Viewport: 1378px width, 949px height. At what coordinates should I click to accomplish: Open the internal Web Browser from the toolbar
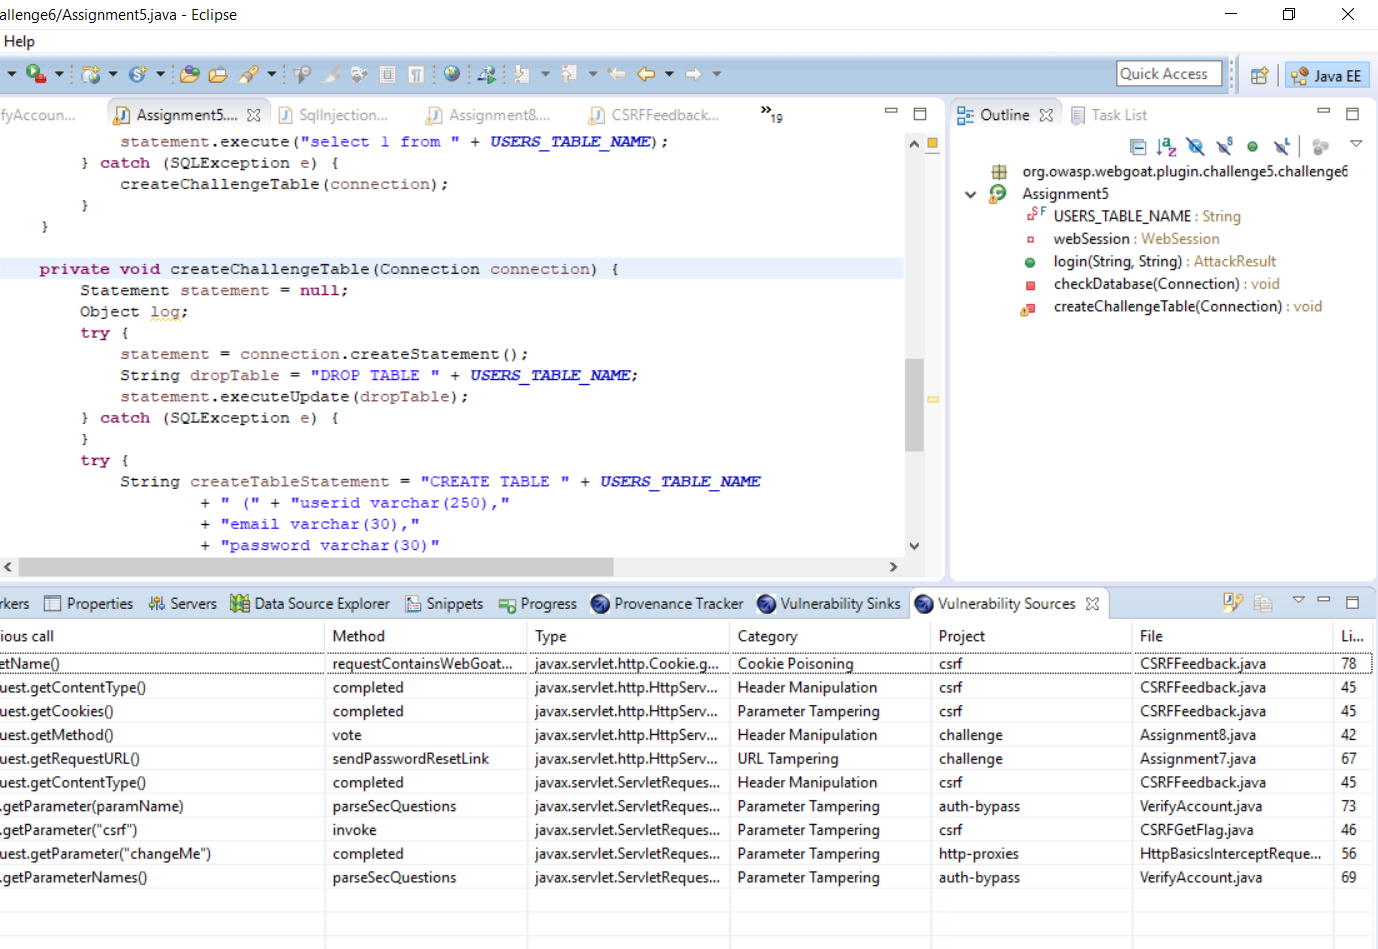point(452,74)
